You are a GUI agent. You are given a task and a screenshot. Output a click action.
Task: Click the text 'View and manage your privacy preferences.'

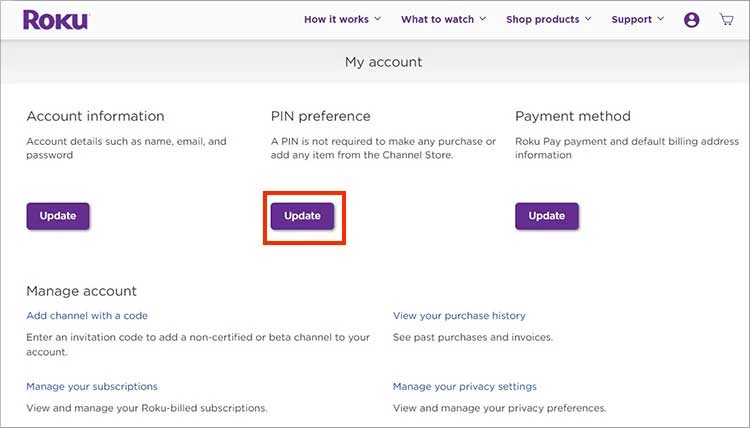coord(499,408)
